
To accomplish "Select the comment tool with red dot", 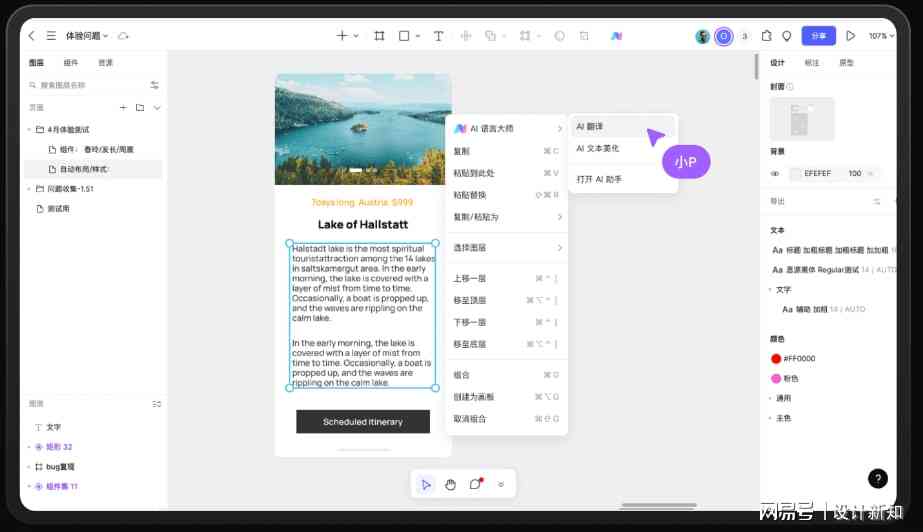I will coord(476,484).
